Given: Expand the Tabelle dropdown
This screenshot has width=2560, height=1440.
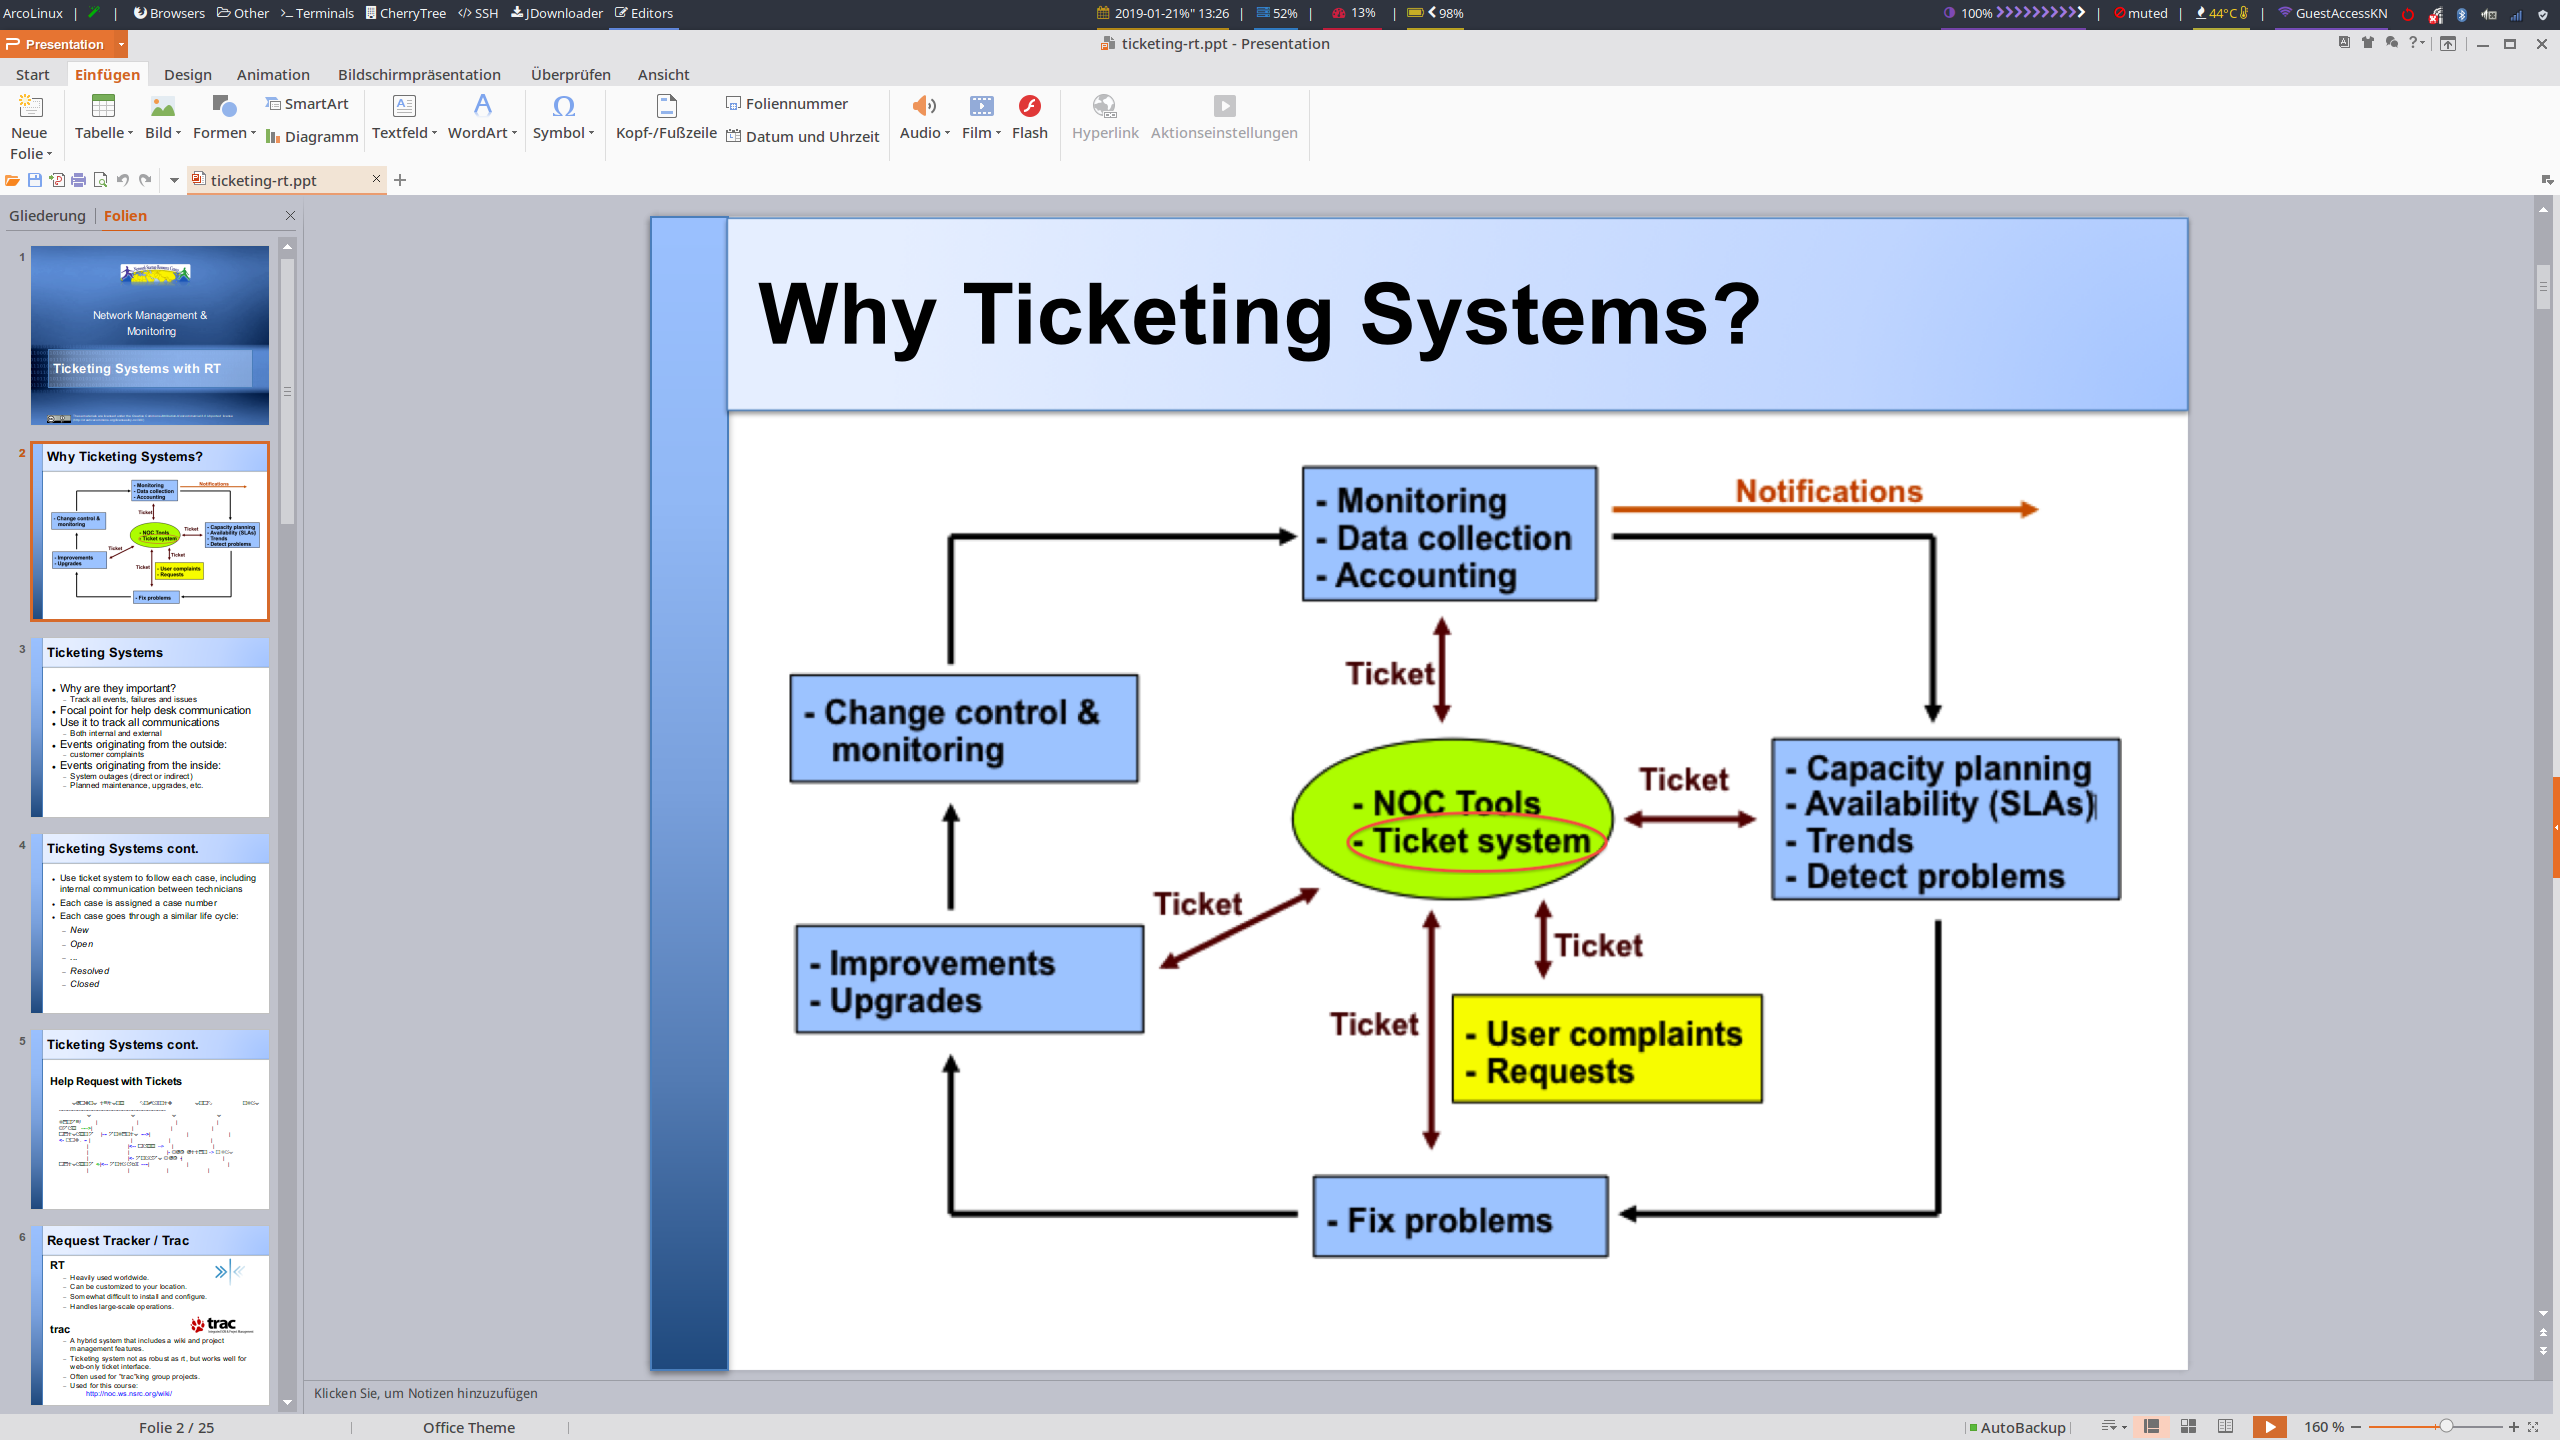Looking at the screenshot, I should point(130,133).
